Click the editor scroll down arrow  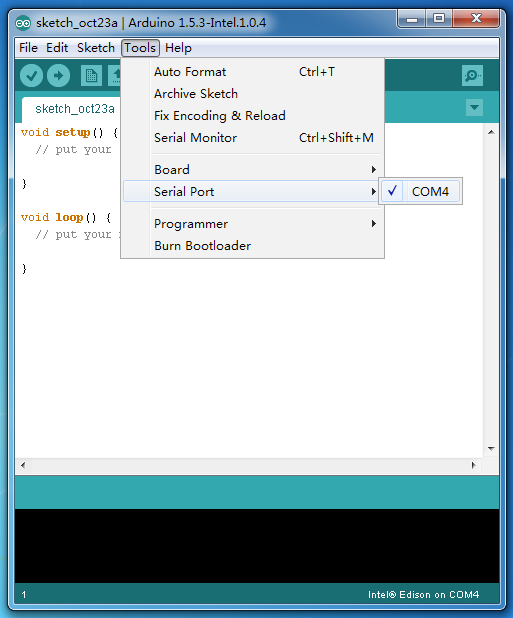[491, 449]
